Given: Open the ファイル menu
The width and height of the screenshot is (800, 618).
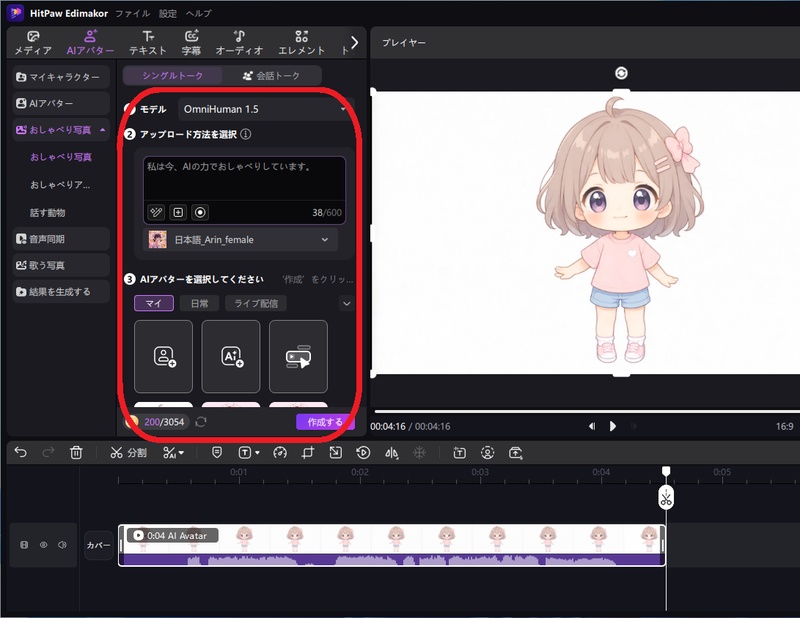Looking at the screenshot, I should (133, 13).
